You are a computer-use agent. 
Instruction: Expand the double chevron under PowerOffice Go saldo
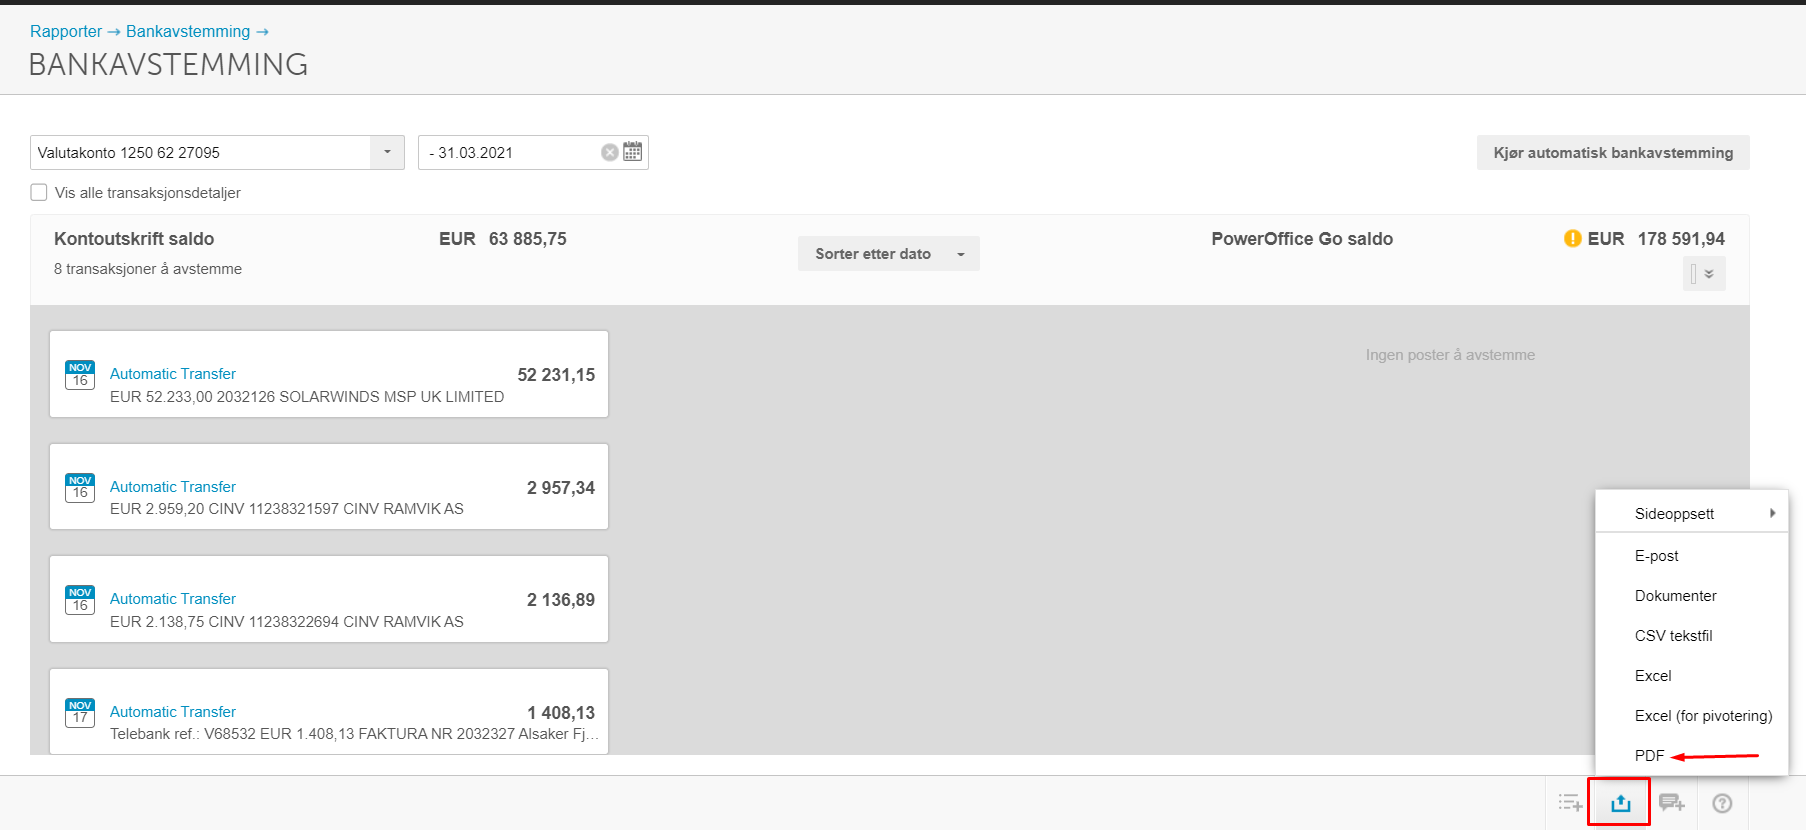pos(1704,274)
